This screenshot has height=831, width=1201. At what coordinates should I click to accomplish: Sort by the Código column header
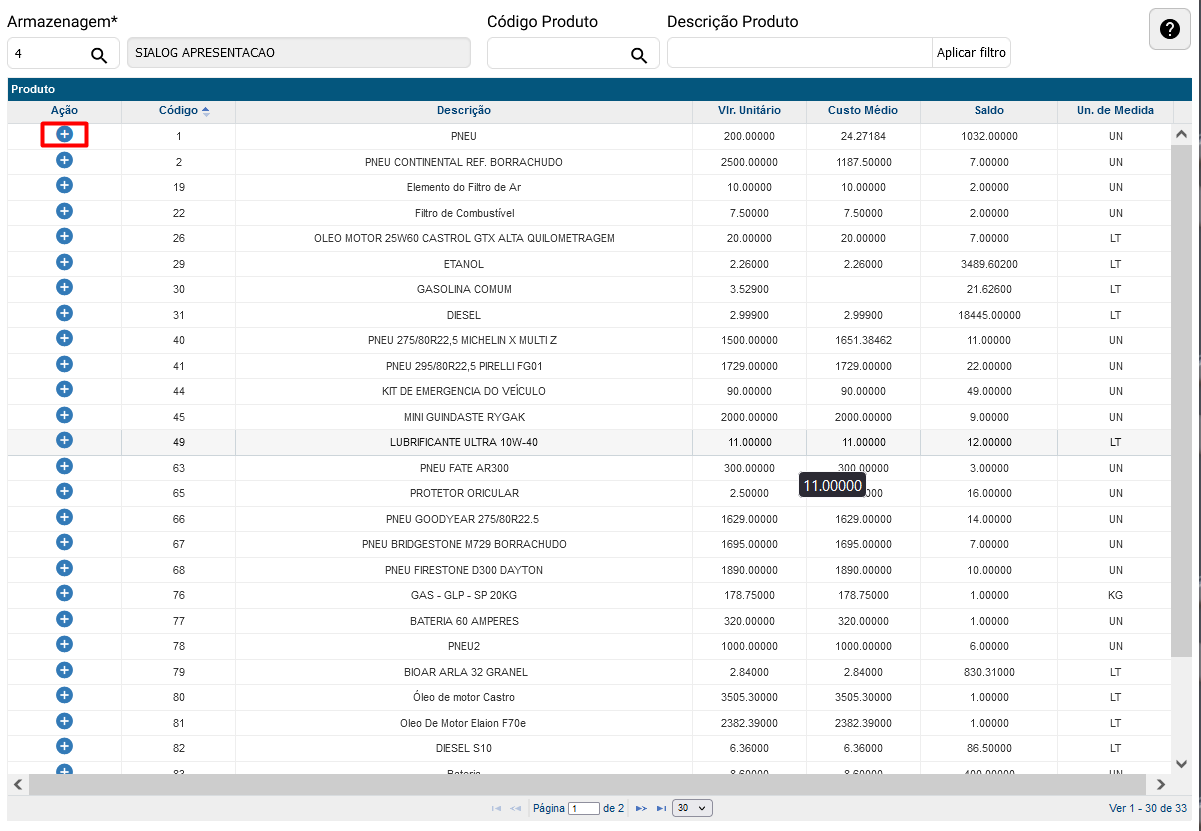[x=184, y=111]
